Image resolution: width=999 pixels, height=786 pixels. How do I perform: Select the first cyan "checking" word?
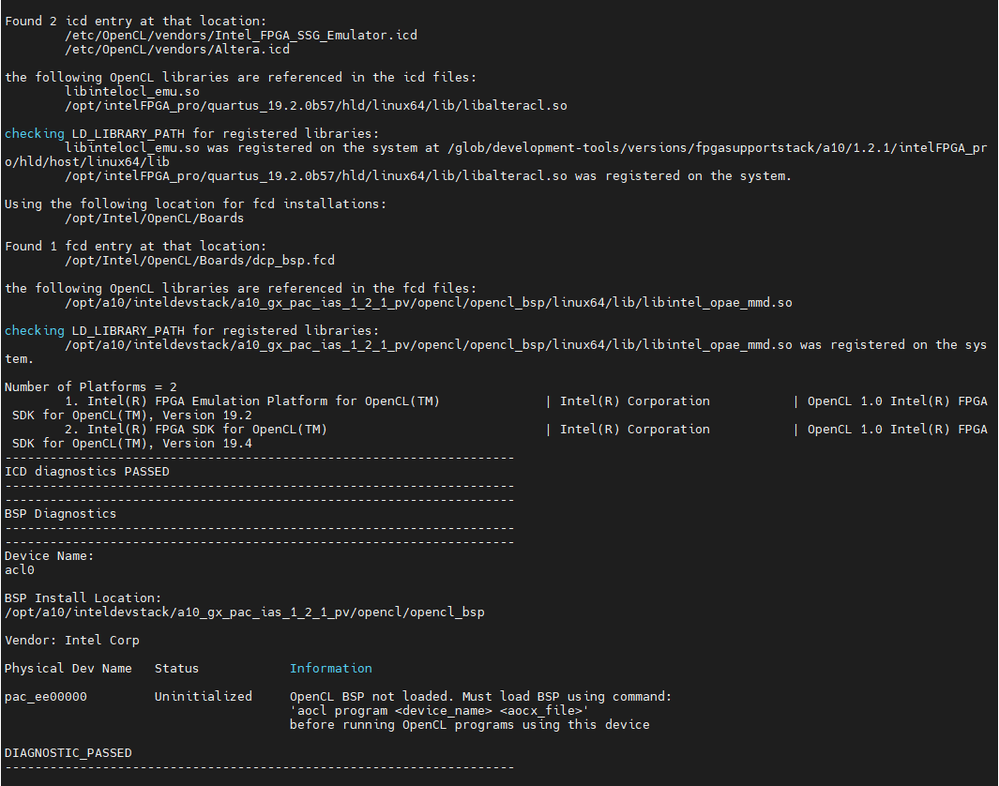click(x=34, y=133)
